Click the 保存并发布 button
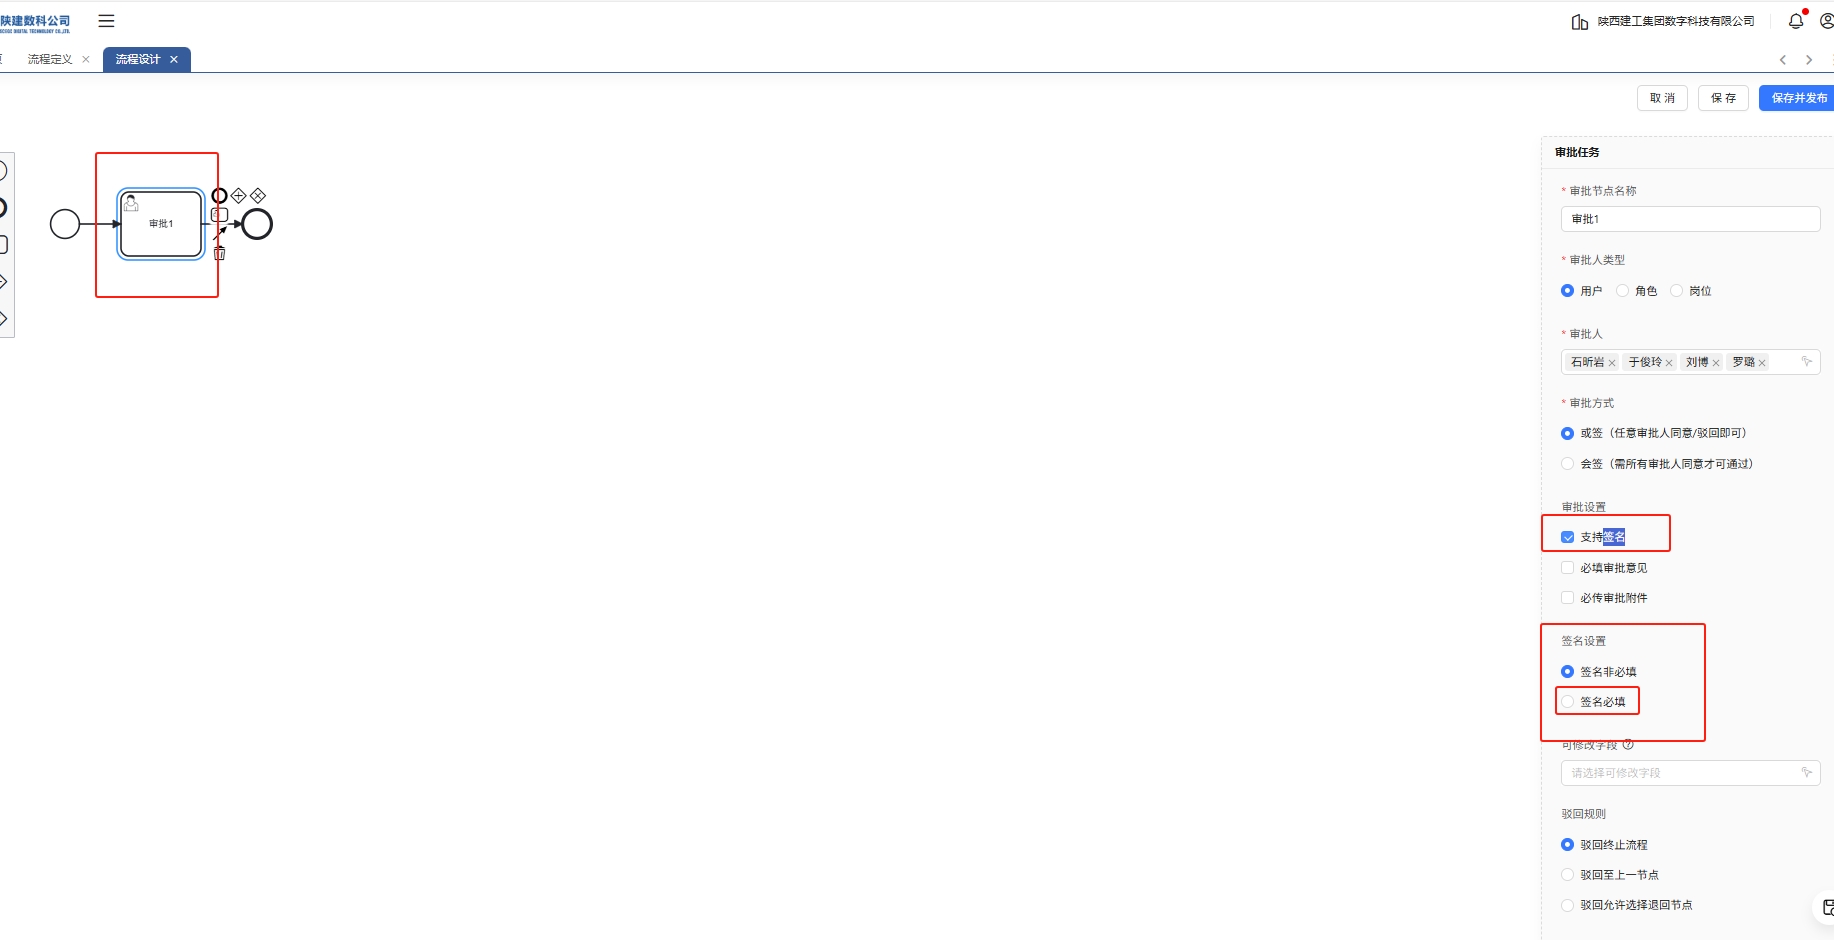Image resolution: width=1834 pixels, height=940 pixels. (1799, 98)
